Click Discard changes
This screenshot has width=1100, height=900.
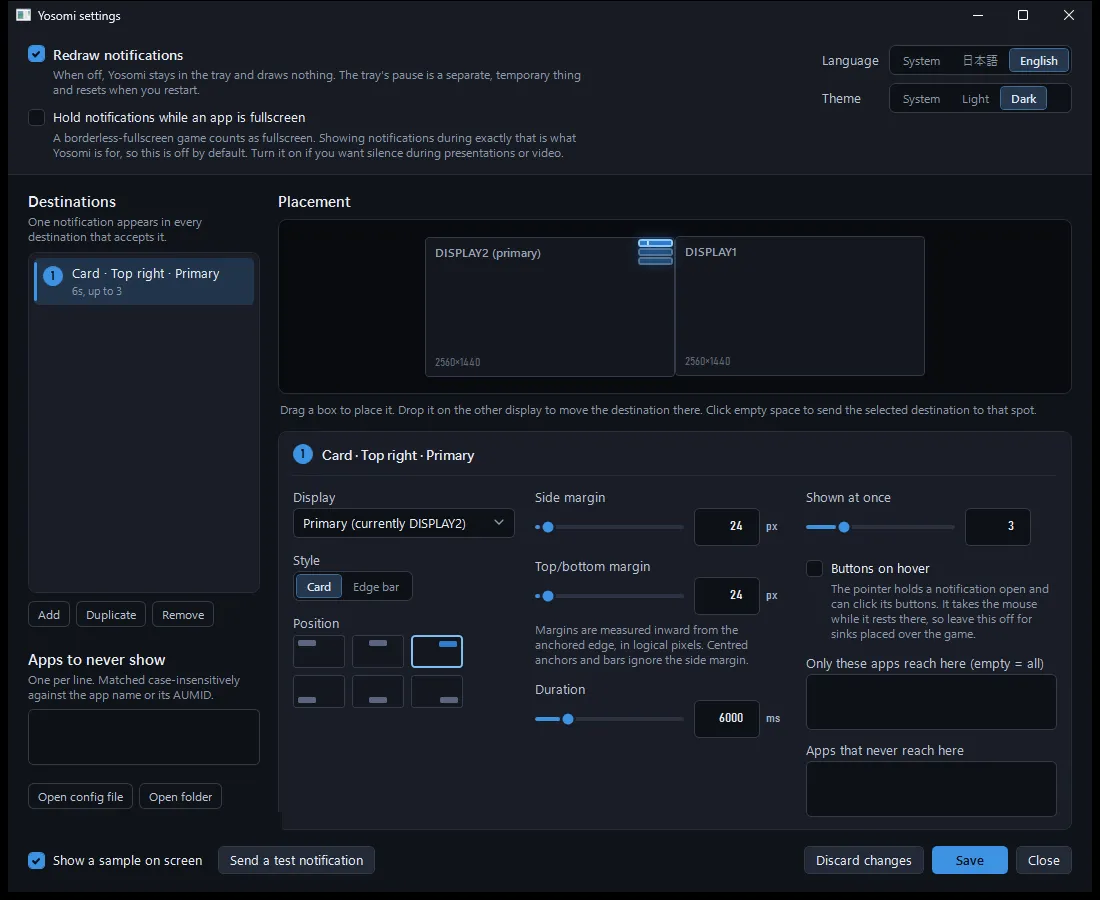864,860
